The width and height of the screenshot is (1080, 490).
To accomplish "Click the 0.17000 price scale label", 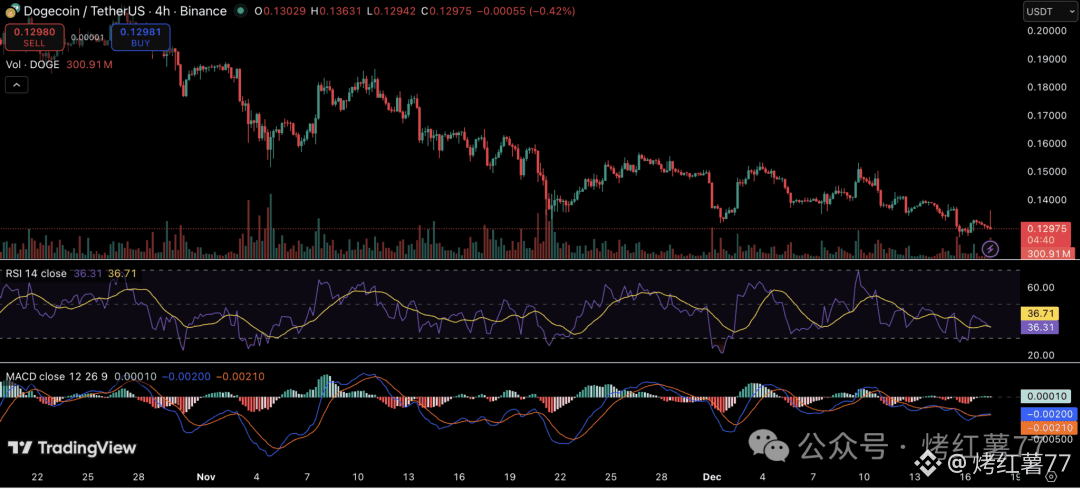I will (1046, 116).
